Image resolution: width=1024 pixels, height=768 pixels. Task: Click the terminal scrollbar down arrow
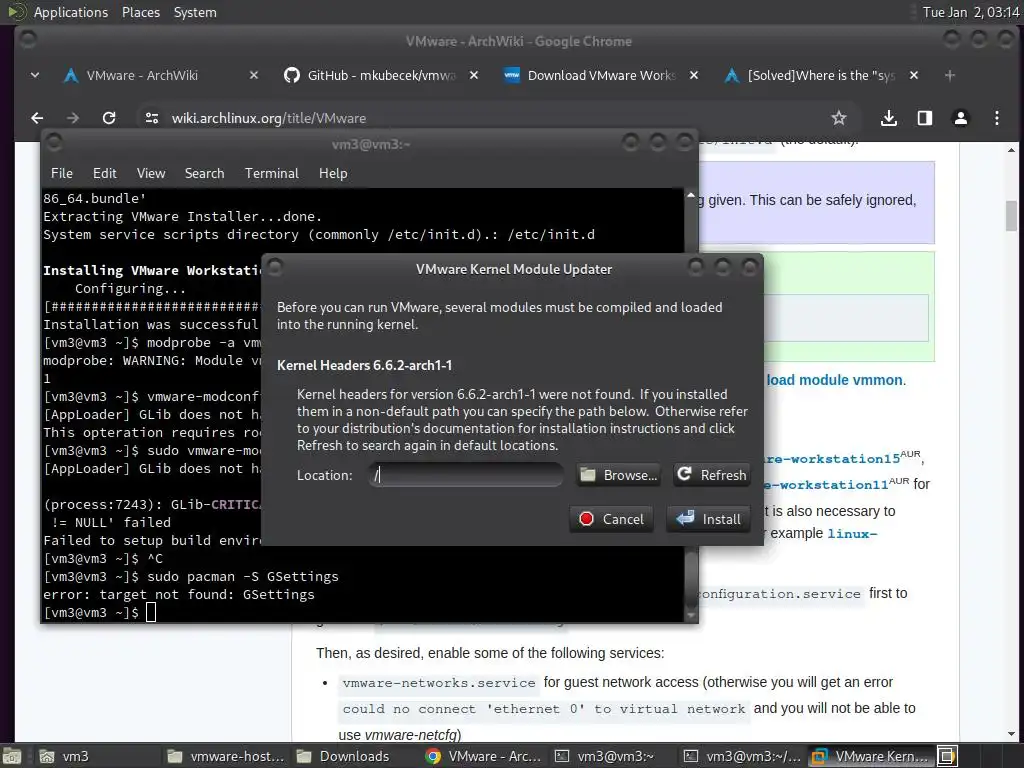click(691, 615)
